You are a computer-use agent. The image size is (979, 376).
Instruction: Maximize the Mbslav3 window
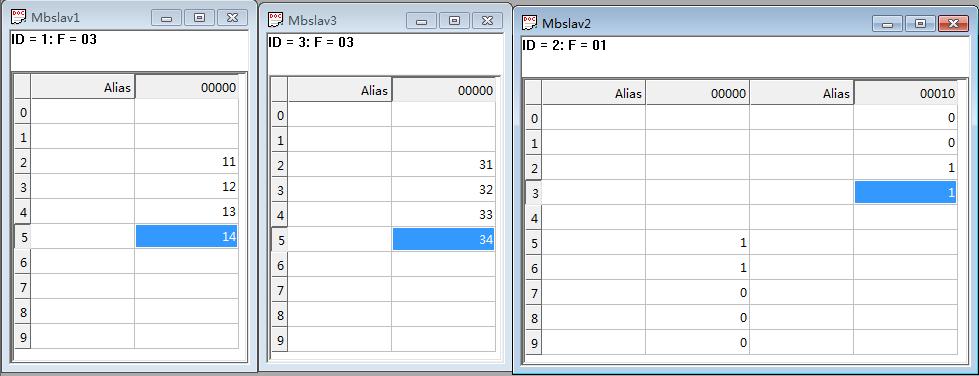pyautogui.click(x=455, y=21)
